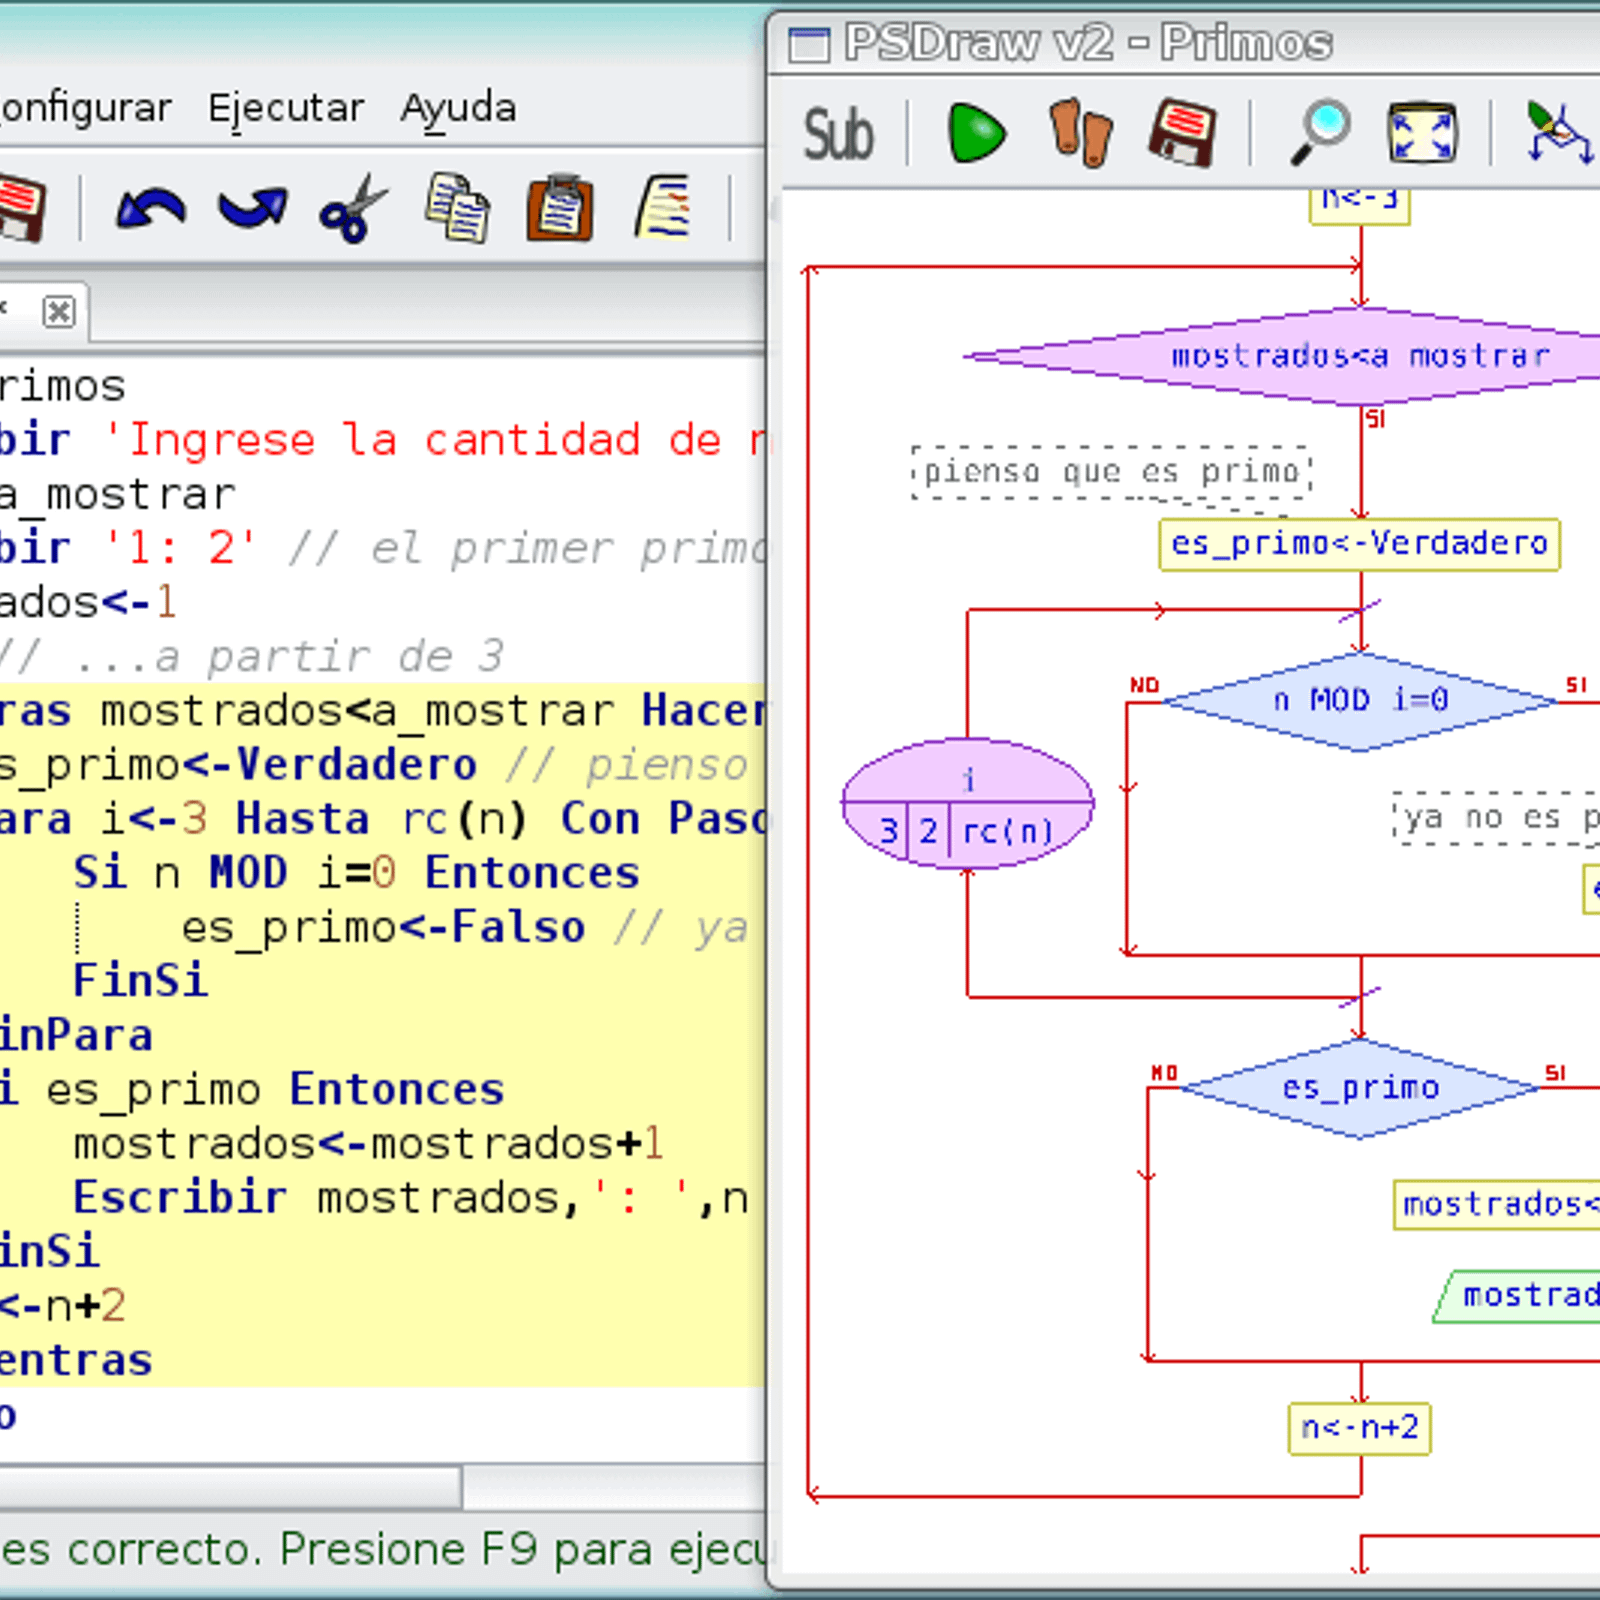The height and width of the screenshot is (1600, 1600).
Task: Click the 'Si n MOD i=0 Entonces' code line
Action: [356, 873]
